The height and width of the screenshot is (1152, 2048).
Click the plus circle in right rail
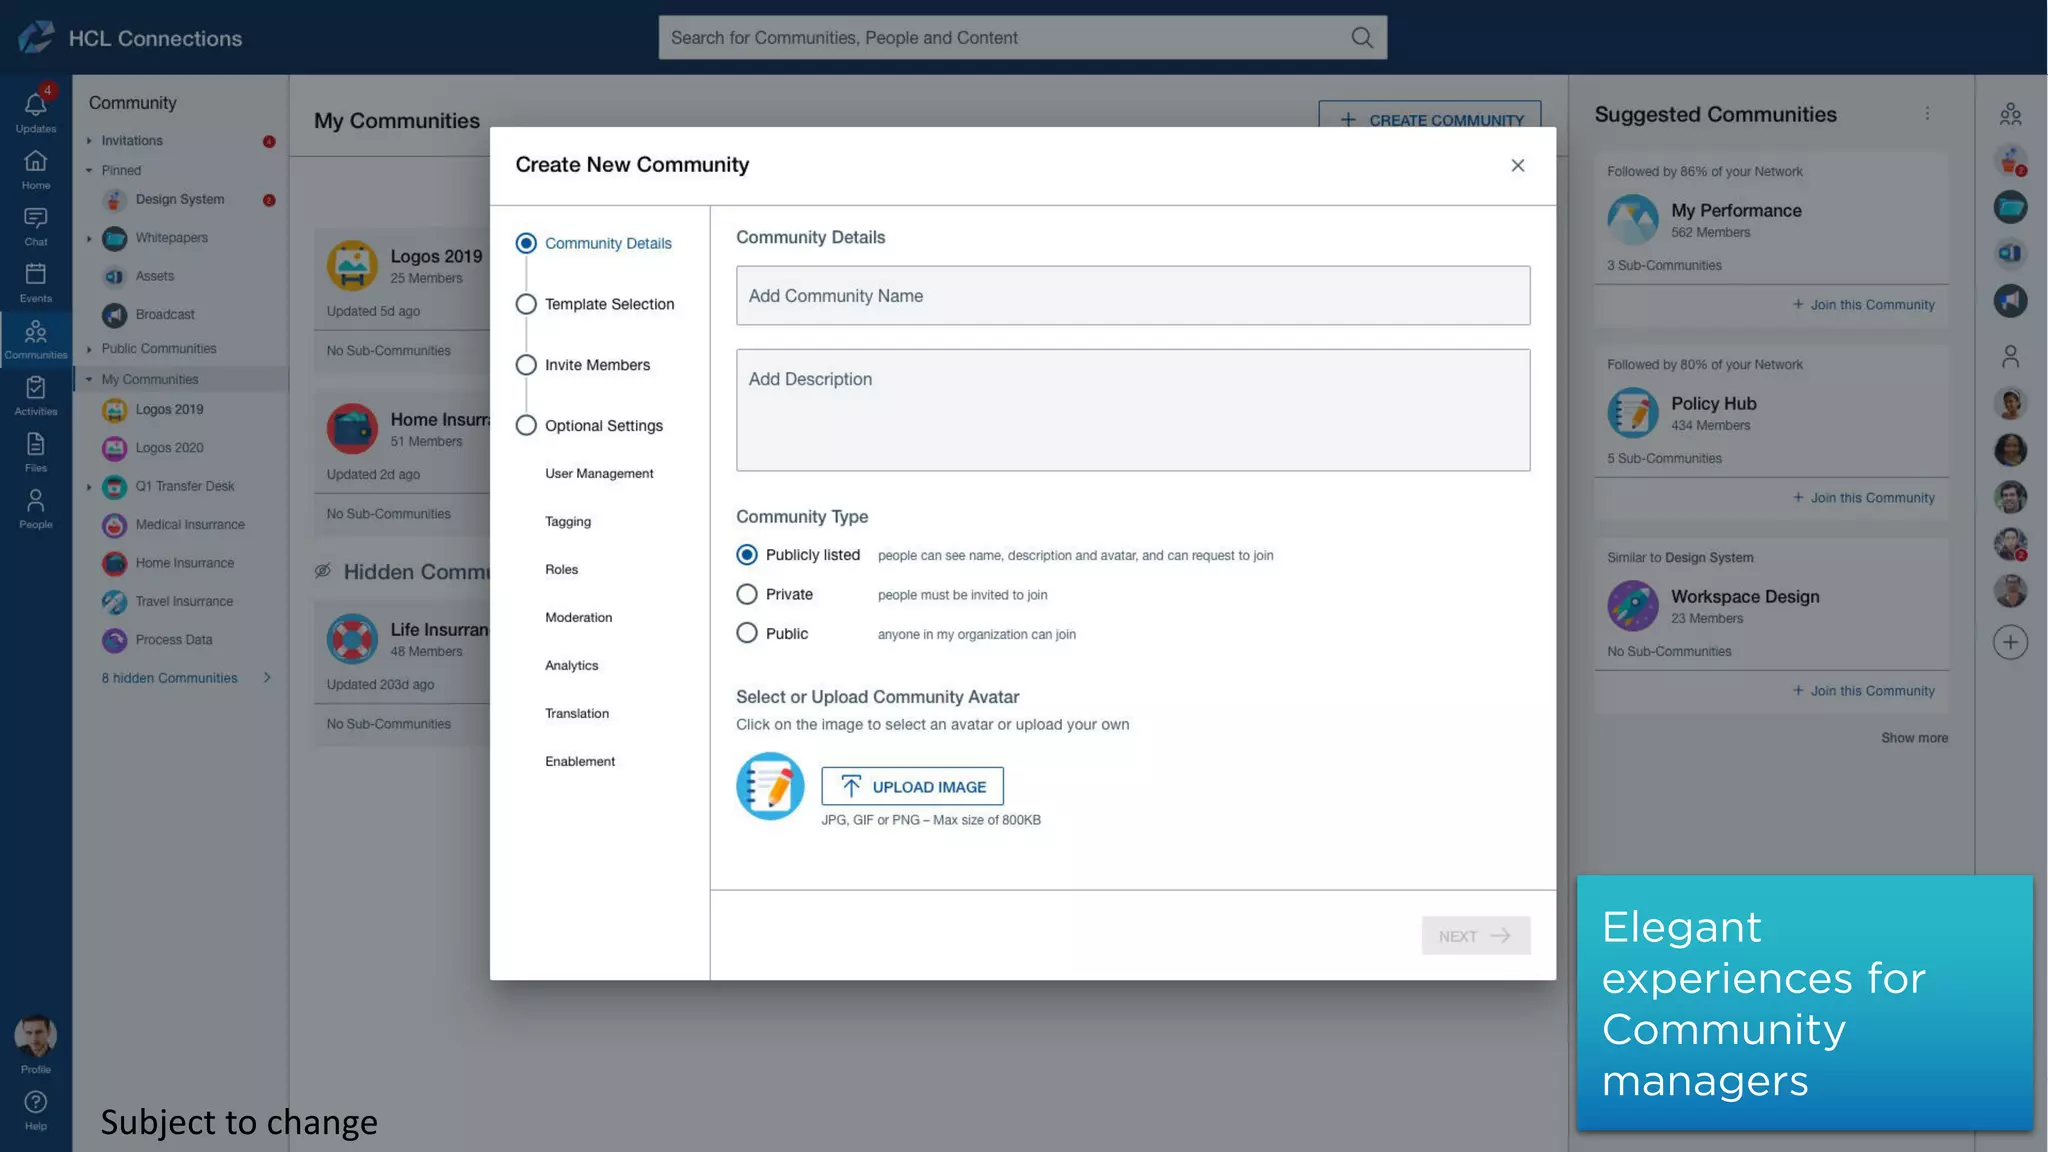click(2010, 642)
